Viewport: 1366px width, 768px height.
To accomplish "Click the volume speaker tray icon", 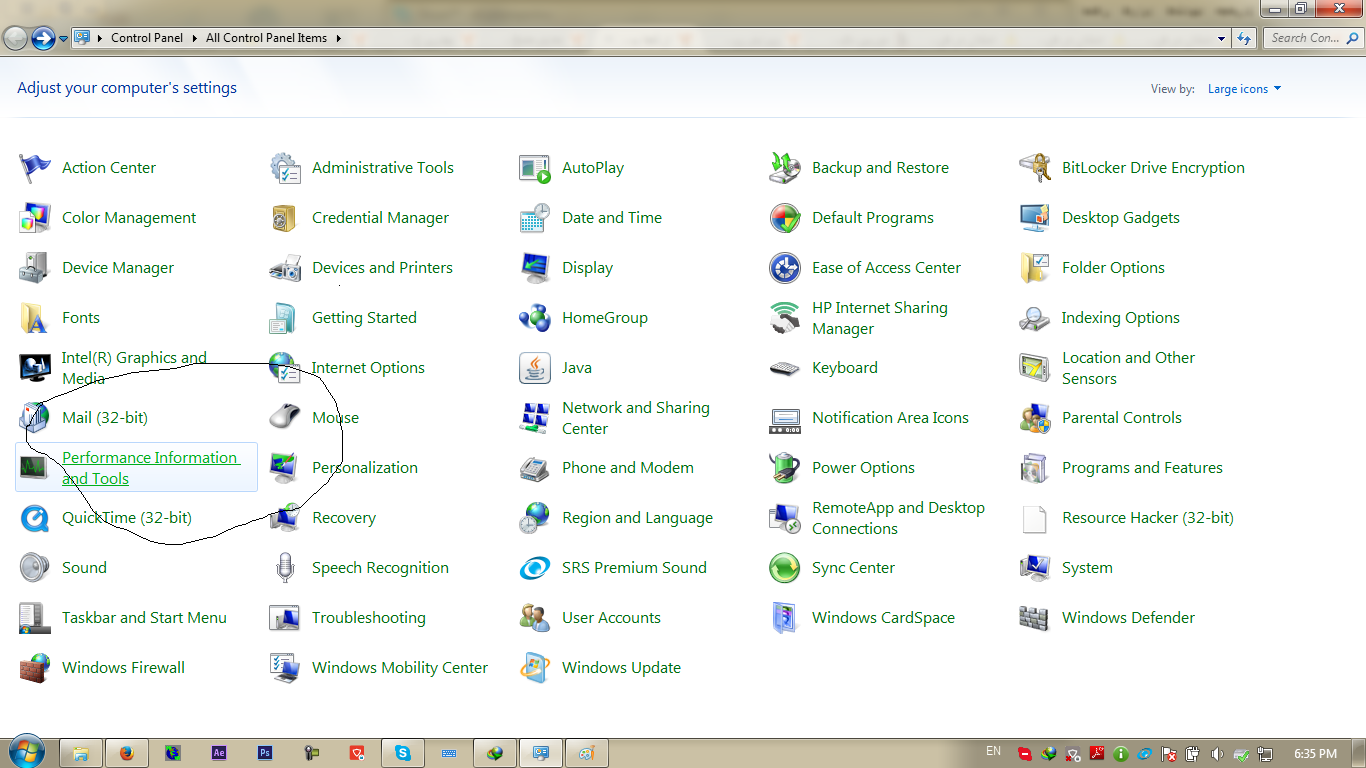I will click(x=1217, y=754).
